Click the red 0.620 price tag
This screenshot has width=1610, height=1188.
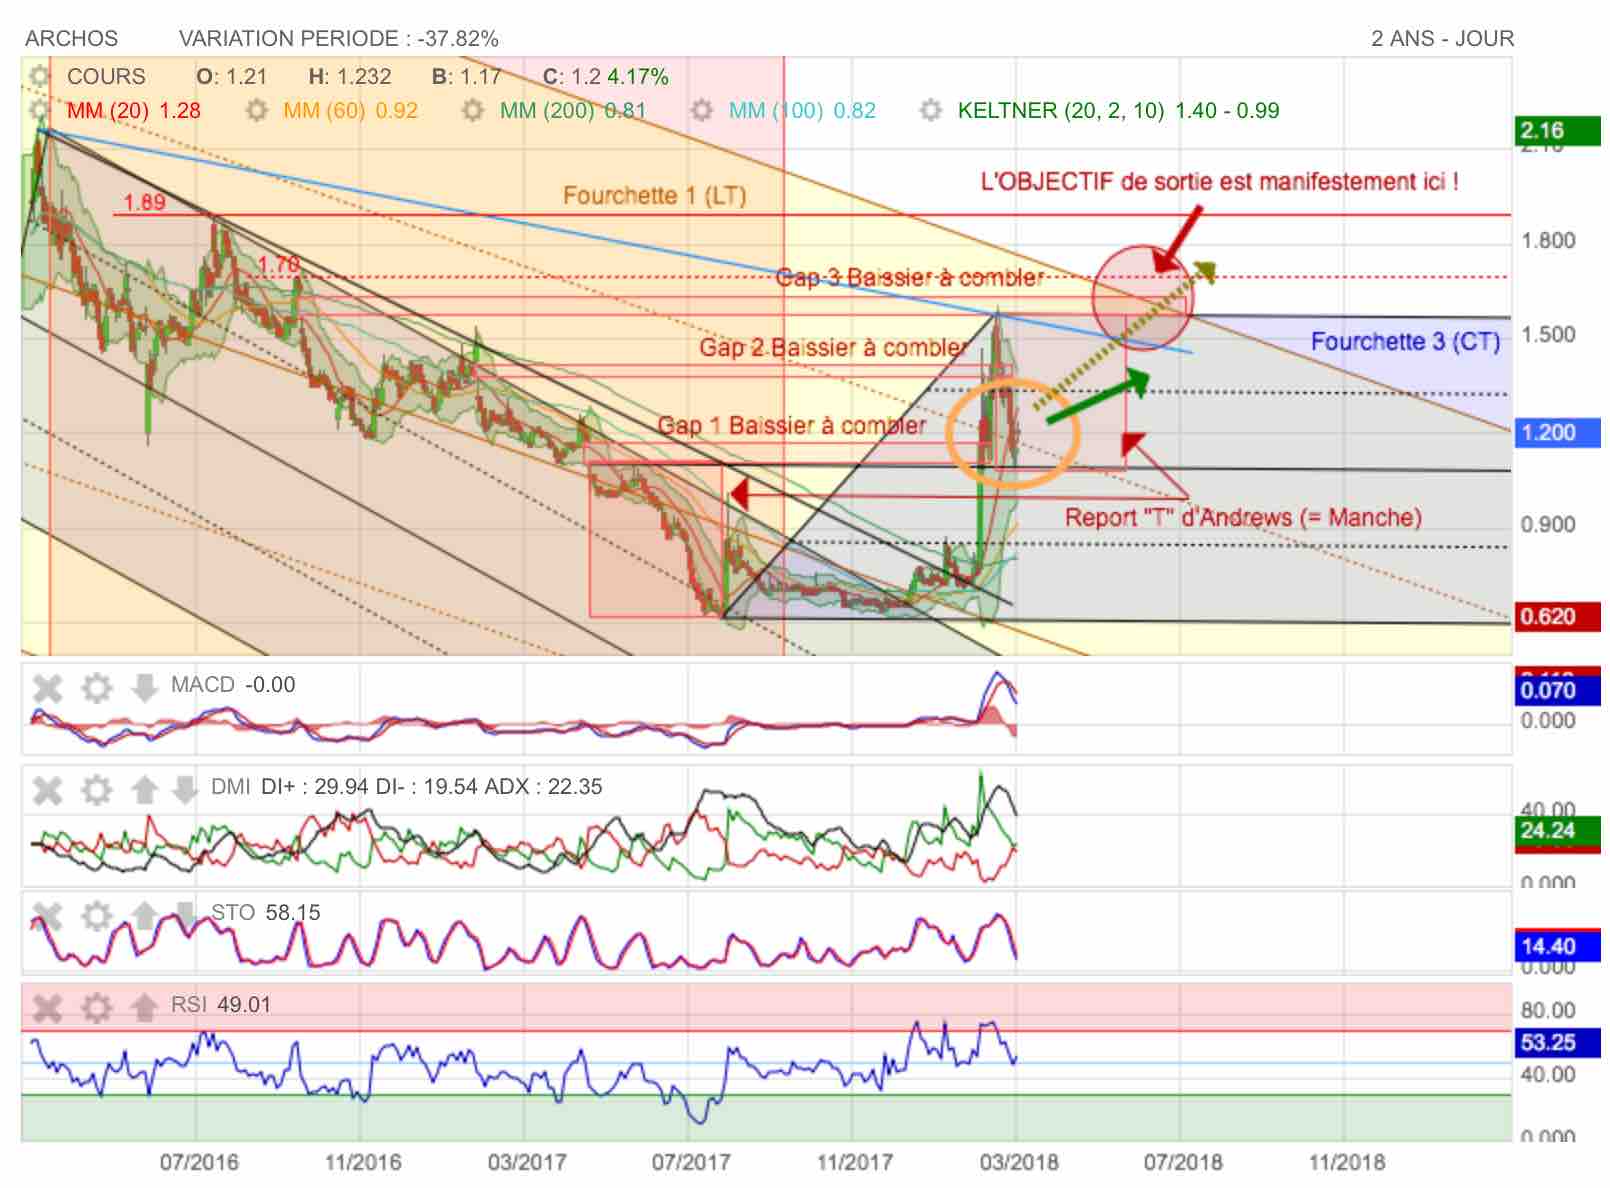coord(1558,617)
